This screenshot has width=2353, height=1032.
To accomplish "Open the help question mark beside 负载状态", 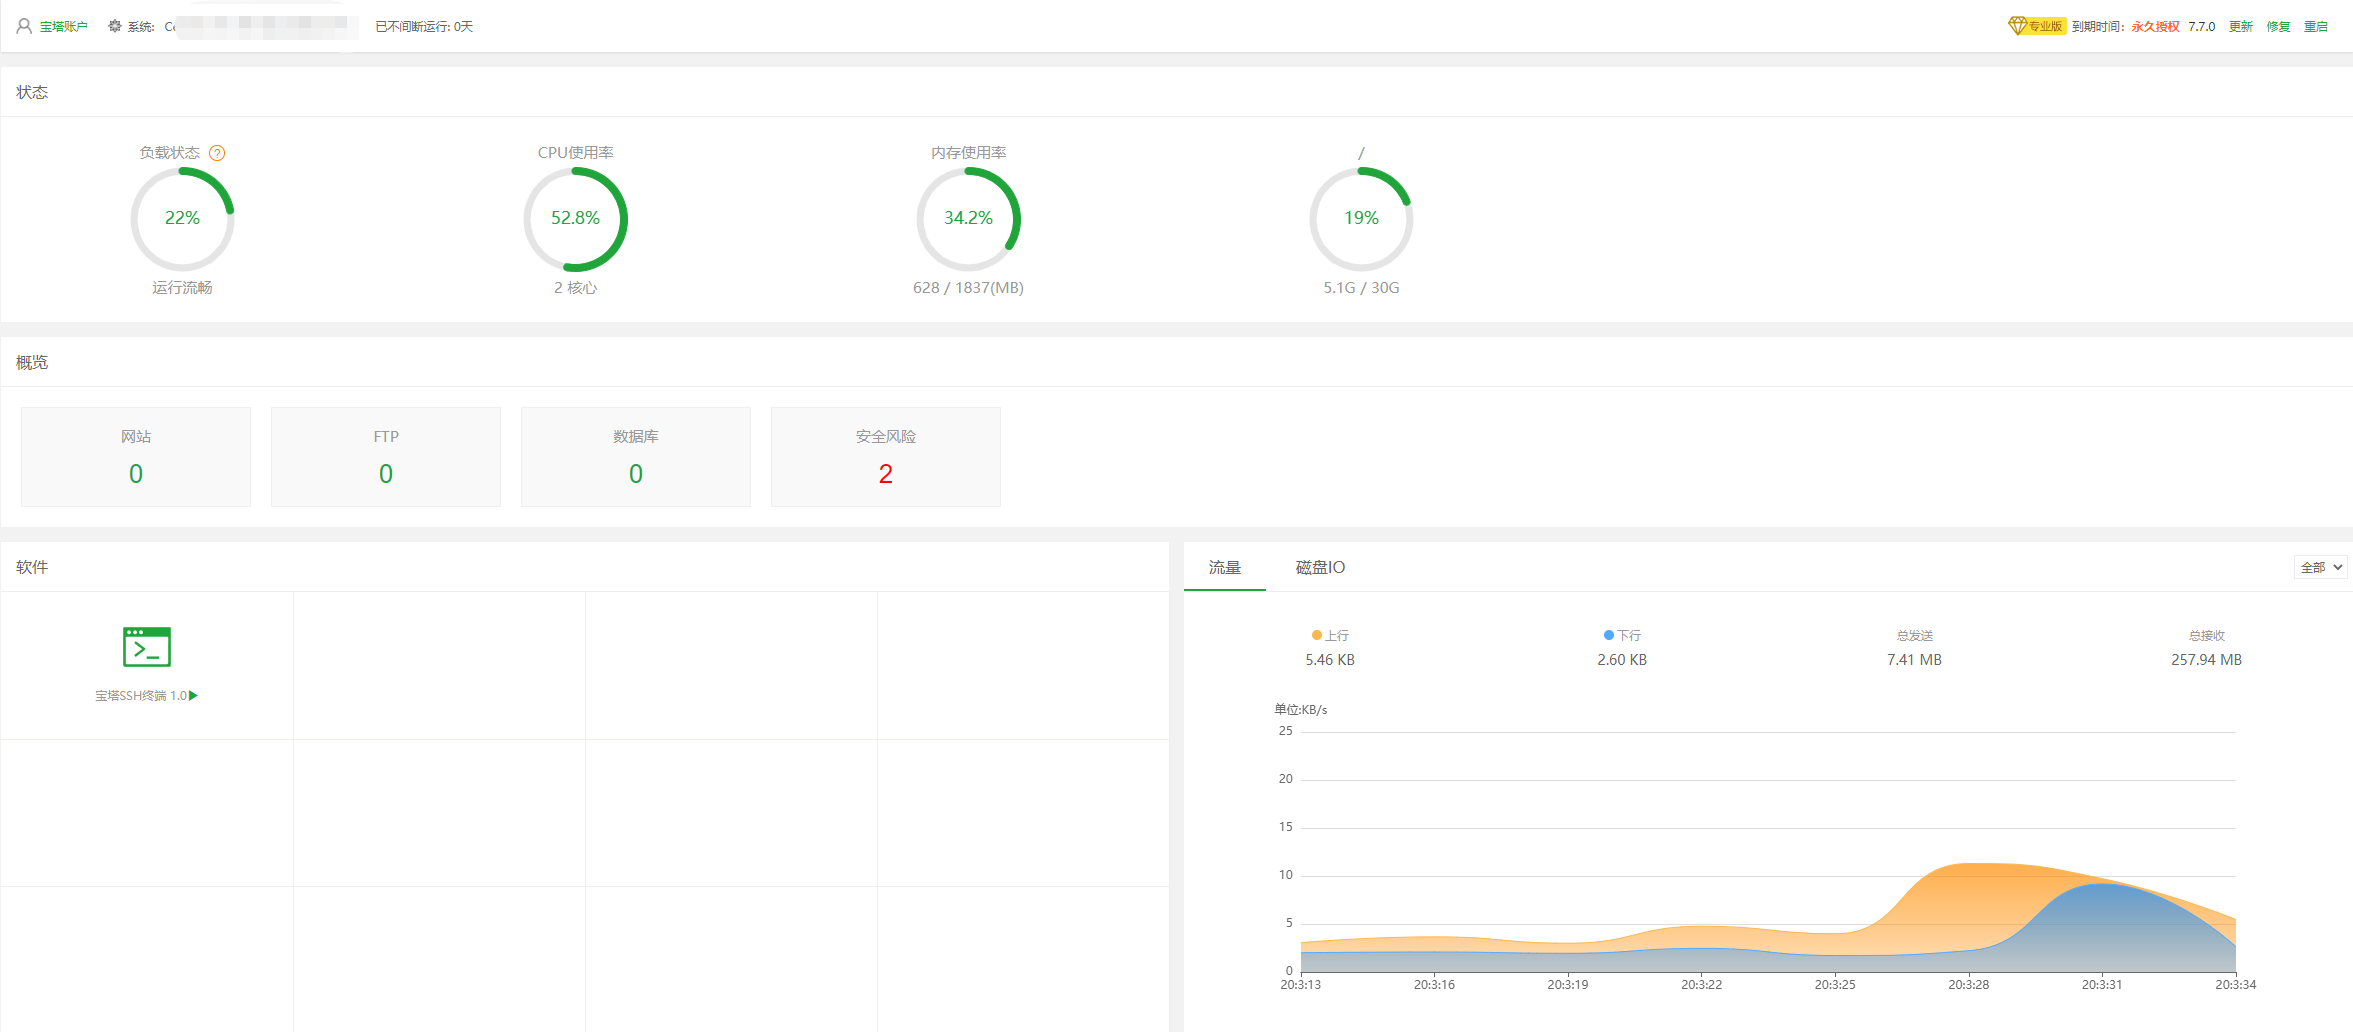I will click(218, 152).
